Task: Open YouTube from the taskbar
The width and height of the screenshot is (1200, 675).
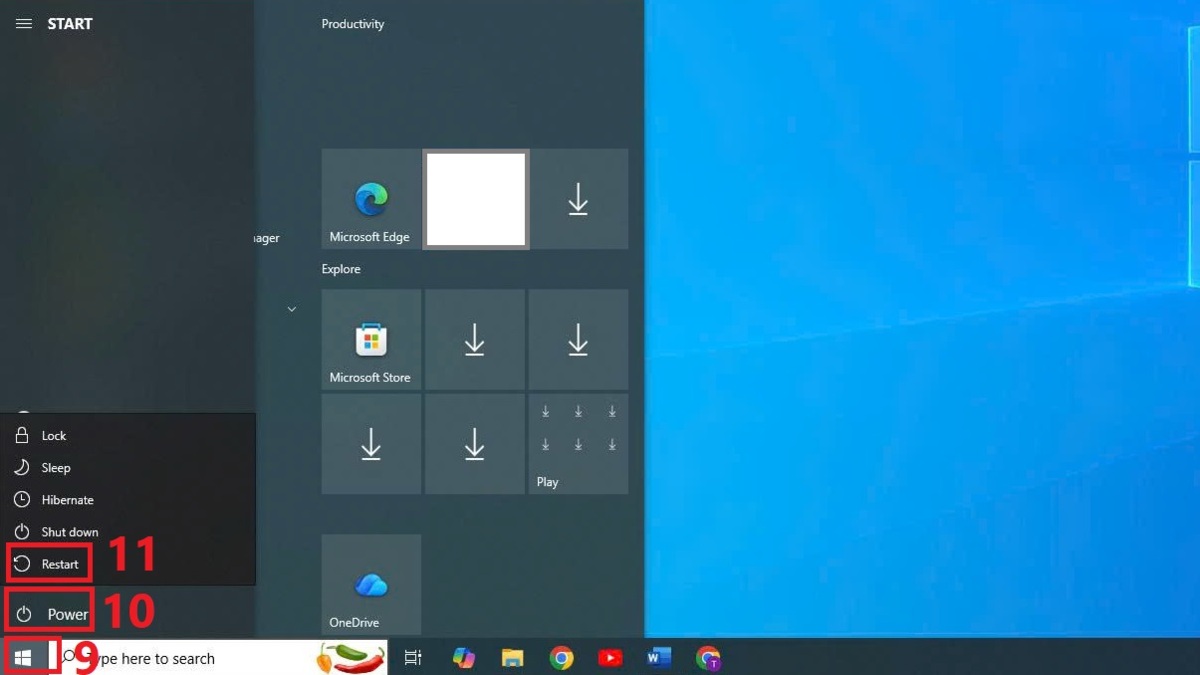Action: (x=609, y=657)
